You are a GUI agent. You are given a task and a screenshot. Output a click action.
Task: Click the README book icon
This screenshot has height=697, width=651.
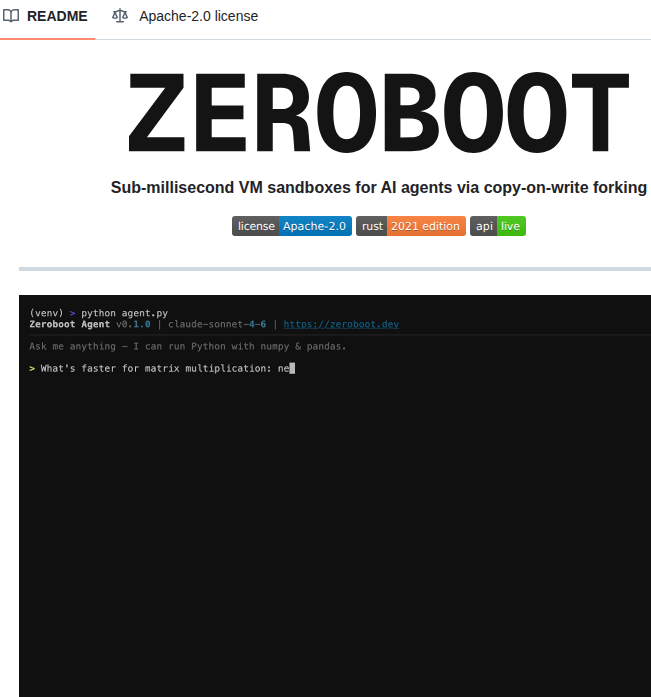pyautogui.click(x=11, y=16)
